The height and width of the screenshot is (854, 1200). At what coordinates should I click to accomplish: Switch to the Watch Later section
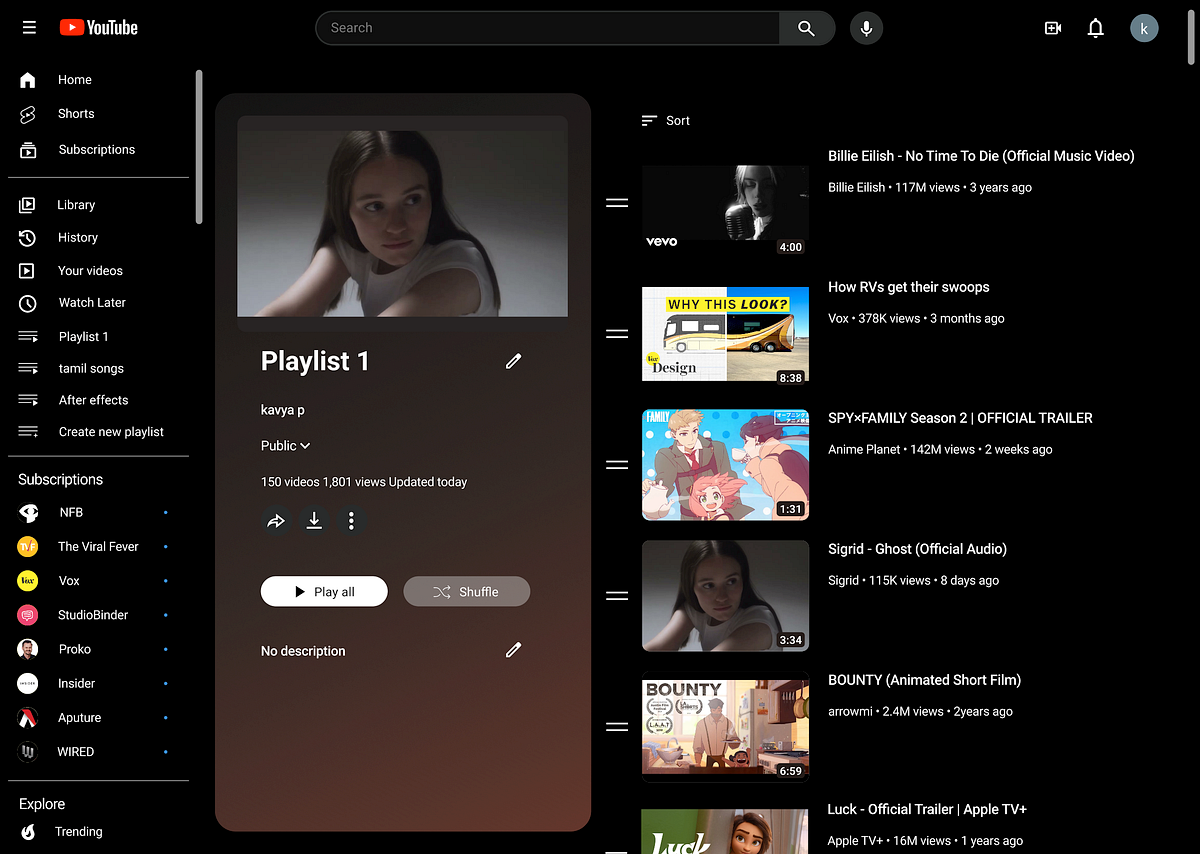91,302
